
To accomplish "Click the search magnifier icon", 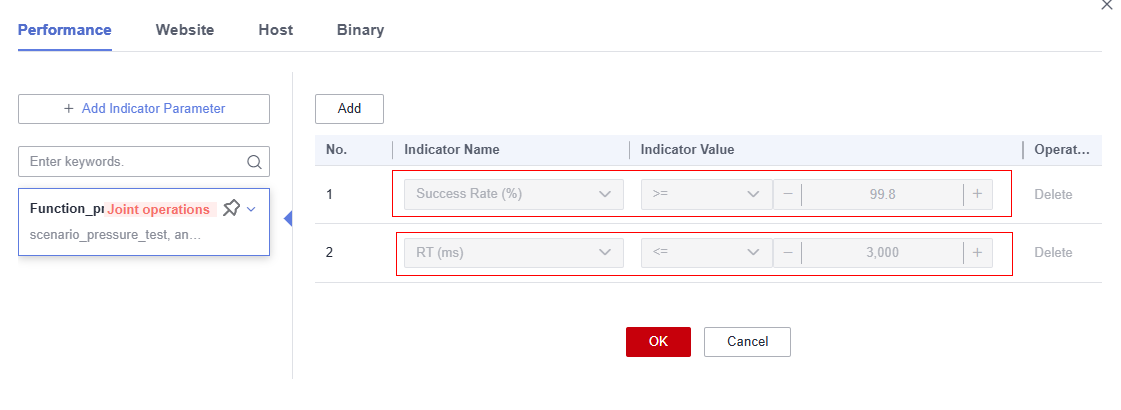I will [x=254, y=162].
